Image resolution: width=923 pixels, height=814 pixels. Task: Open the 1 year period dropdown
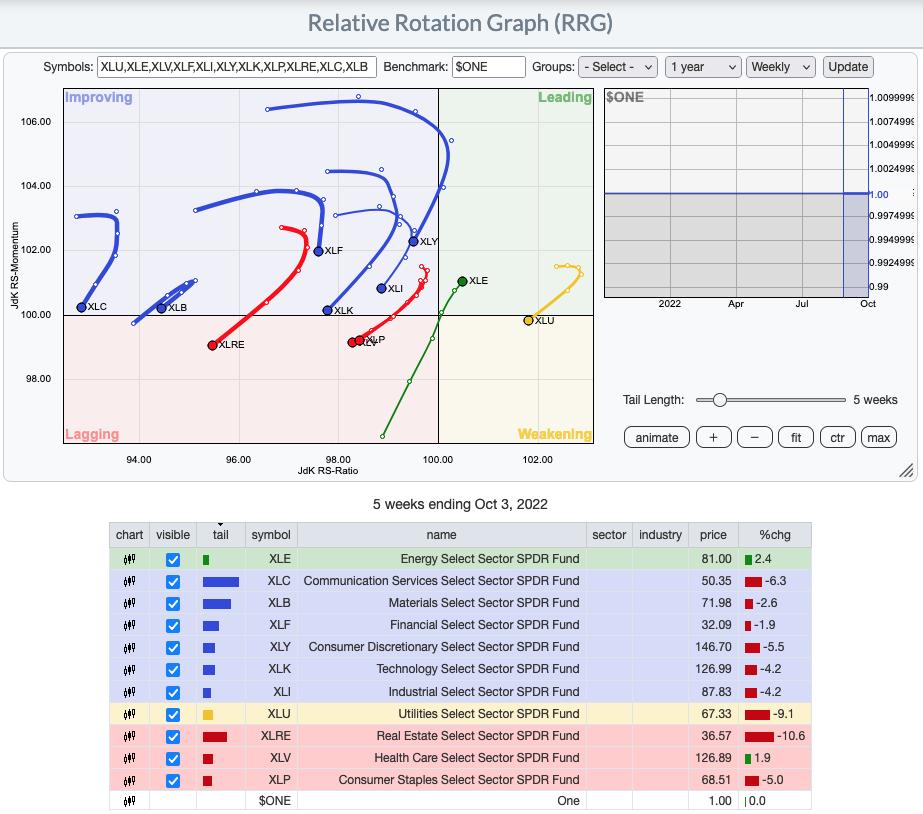pyautogui.click(x=703, y=67)
